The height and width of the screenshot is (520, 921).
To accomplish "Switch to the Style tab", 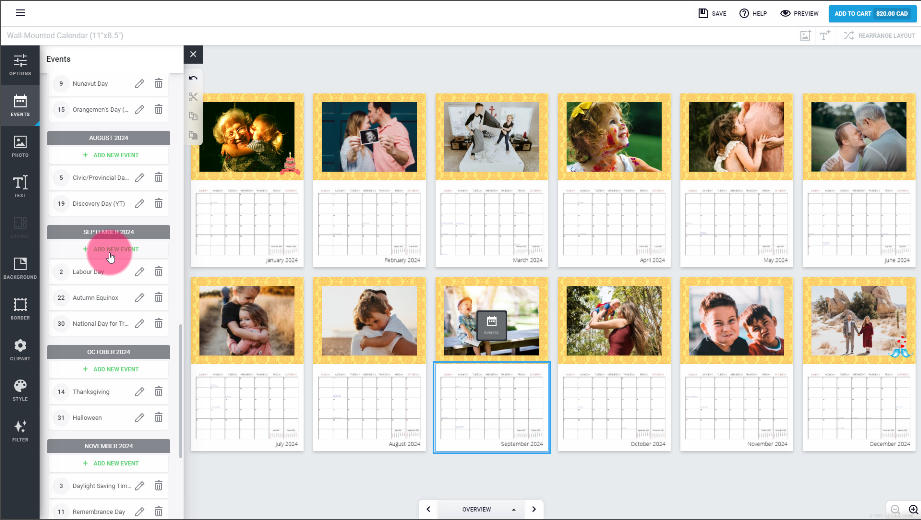I will tap(20, 389).
